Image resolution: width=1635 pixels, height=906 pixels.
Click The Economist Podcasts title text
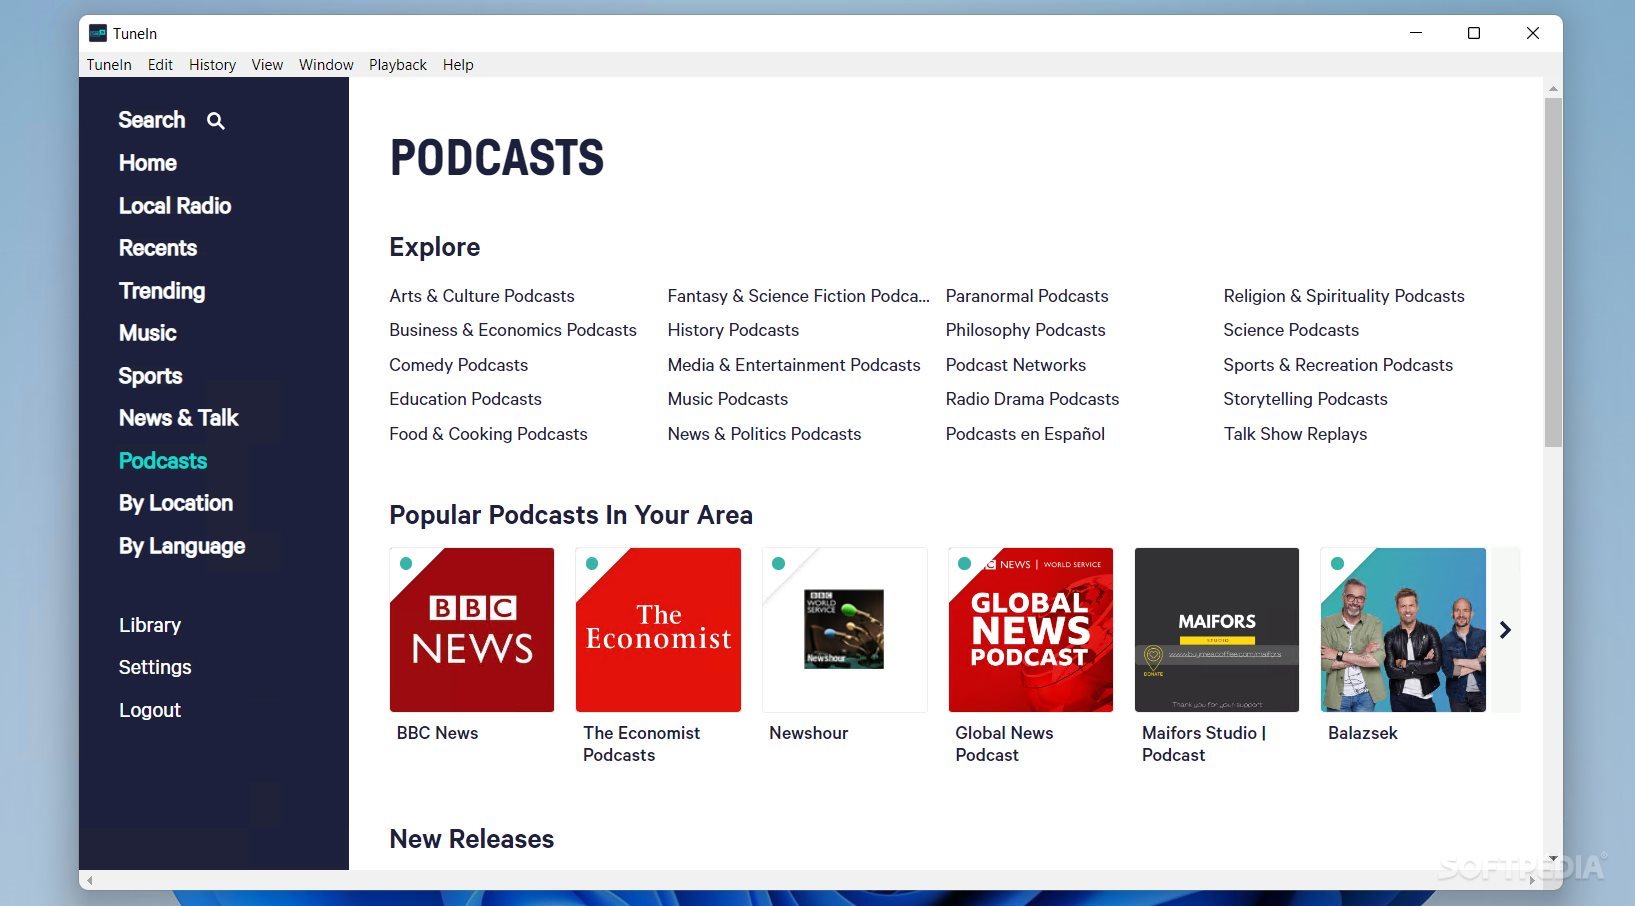click(641, 744)
